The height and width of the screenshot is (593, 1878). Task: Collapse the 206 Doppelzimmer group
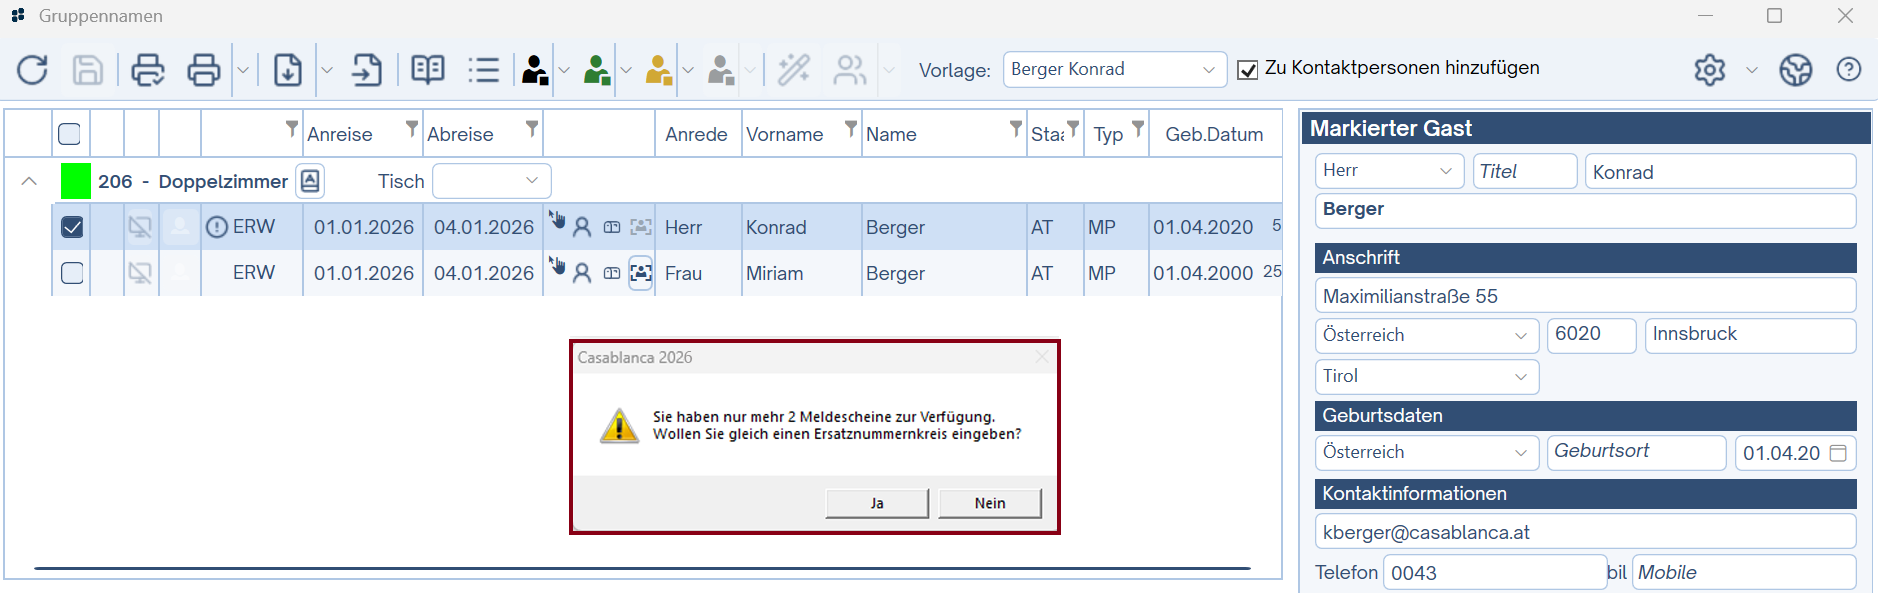tap(29, 181)
